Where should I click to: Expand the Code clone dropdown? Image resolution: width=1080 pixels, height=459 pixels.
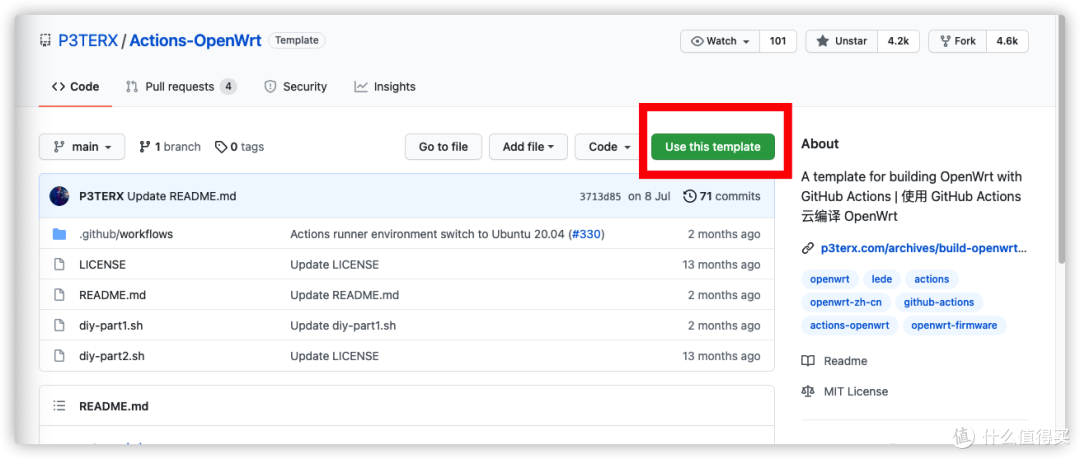pos(610,147)
